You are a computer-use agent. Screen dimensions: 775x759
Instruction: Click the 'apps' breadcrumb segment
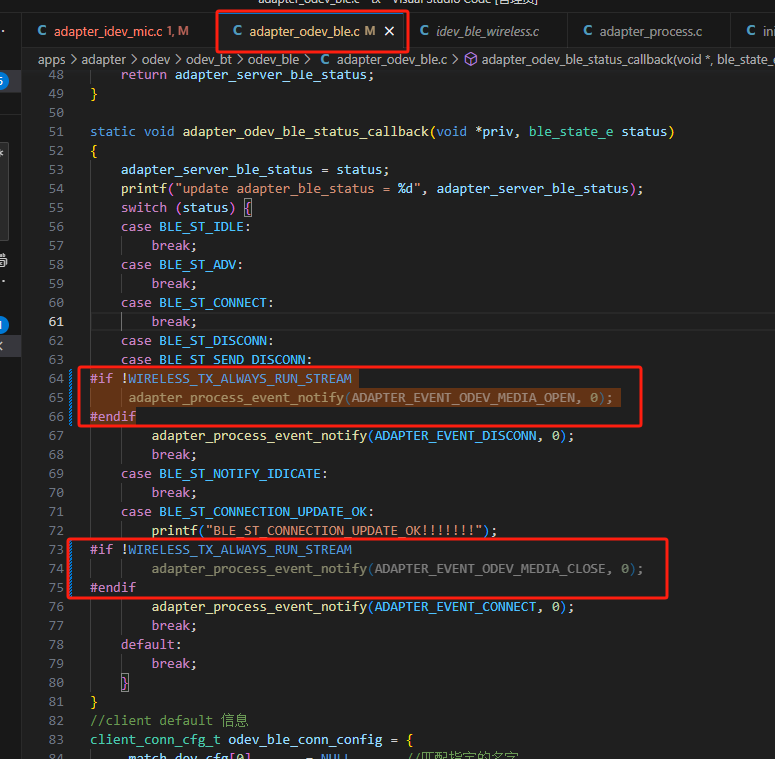click(51, 60)
